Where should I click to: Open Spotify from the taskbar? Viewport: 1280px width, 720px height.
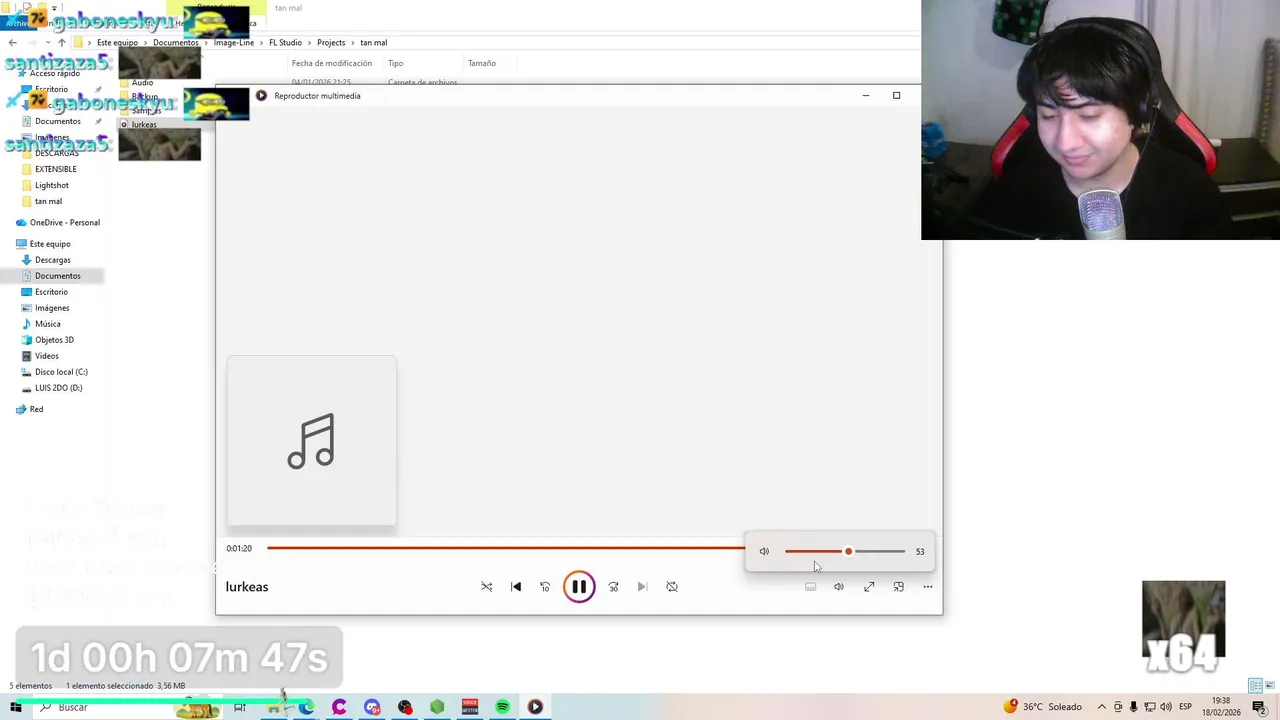point(502,707)
